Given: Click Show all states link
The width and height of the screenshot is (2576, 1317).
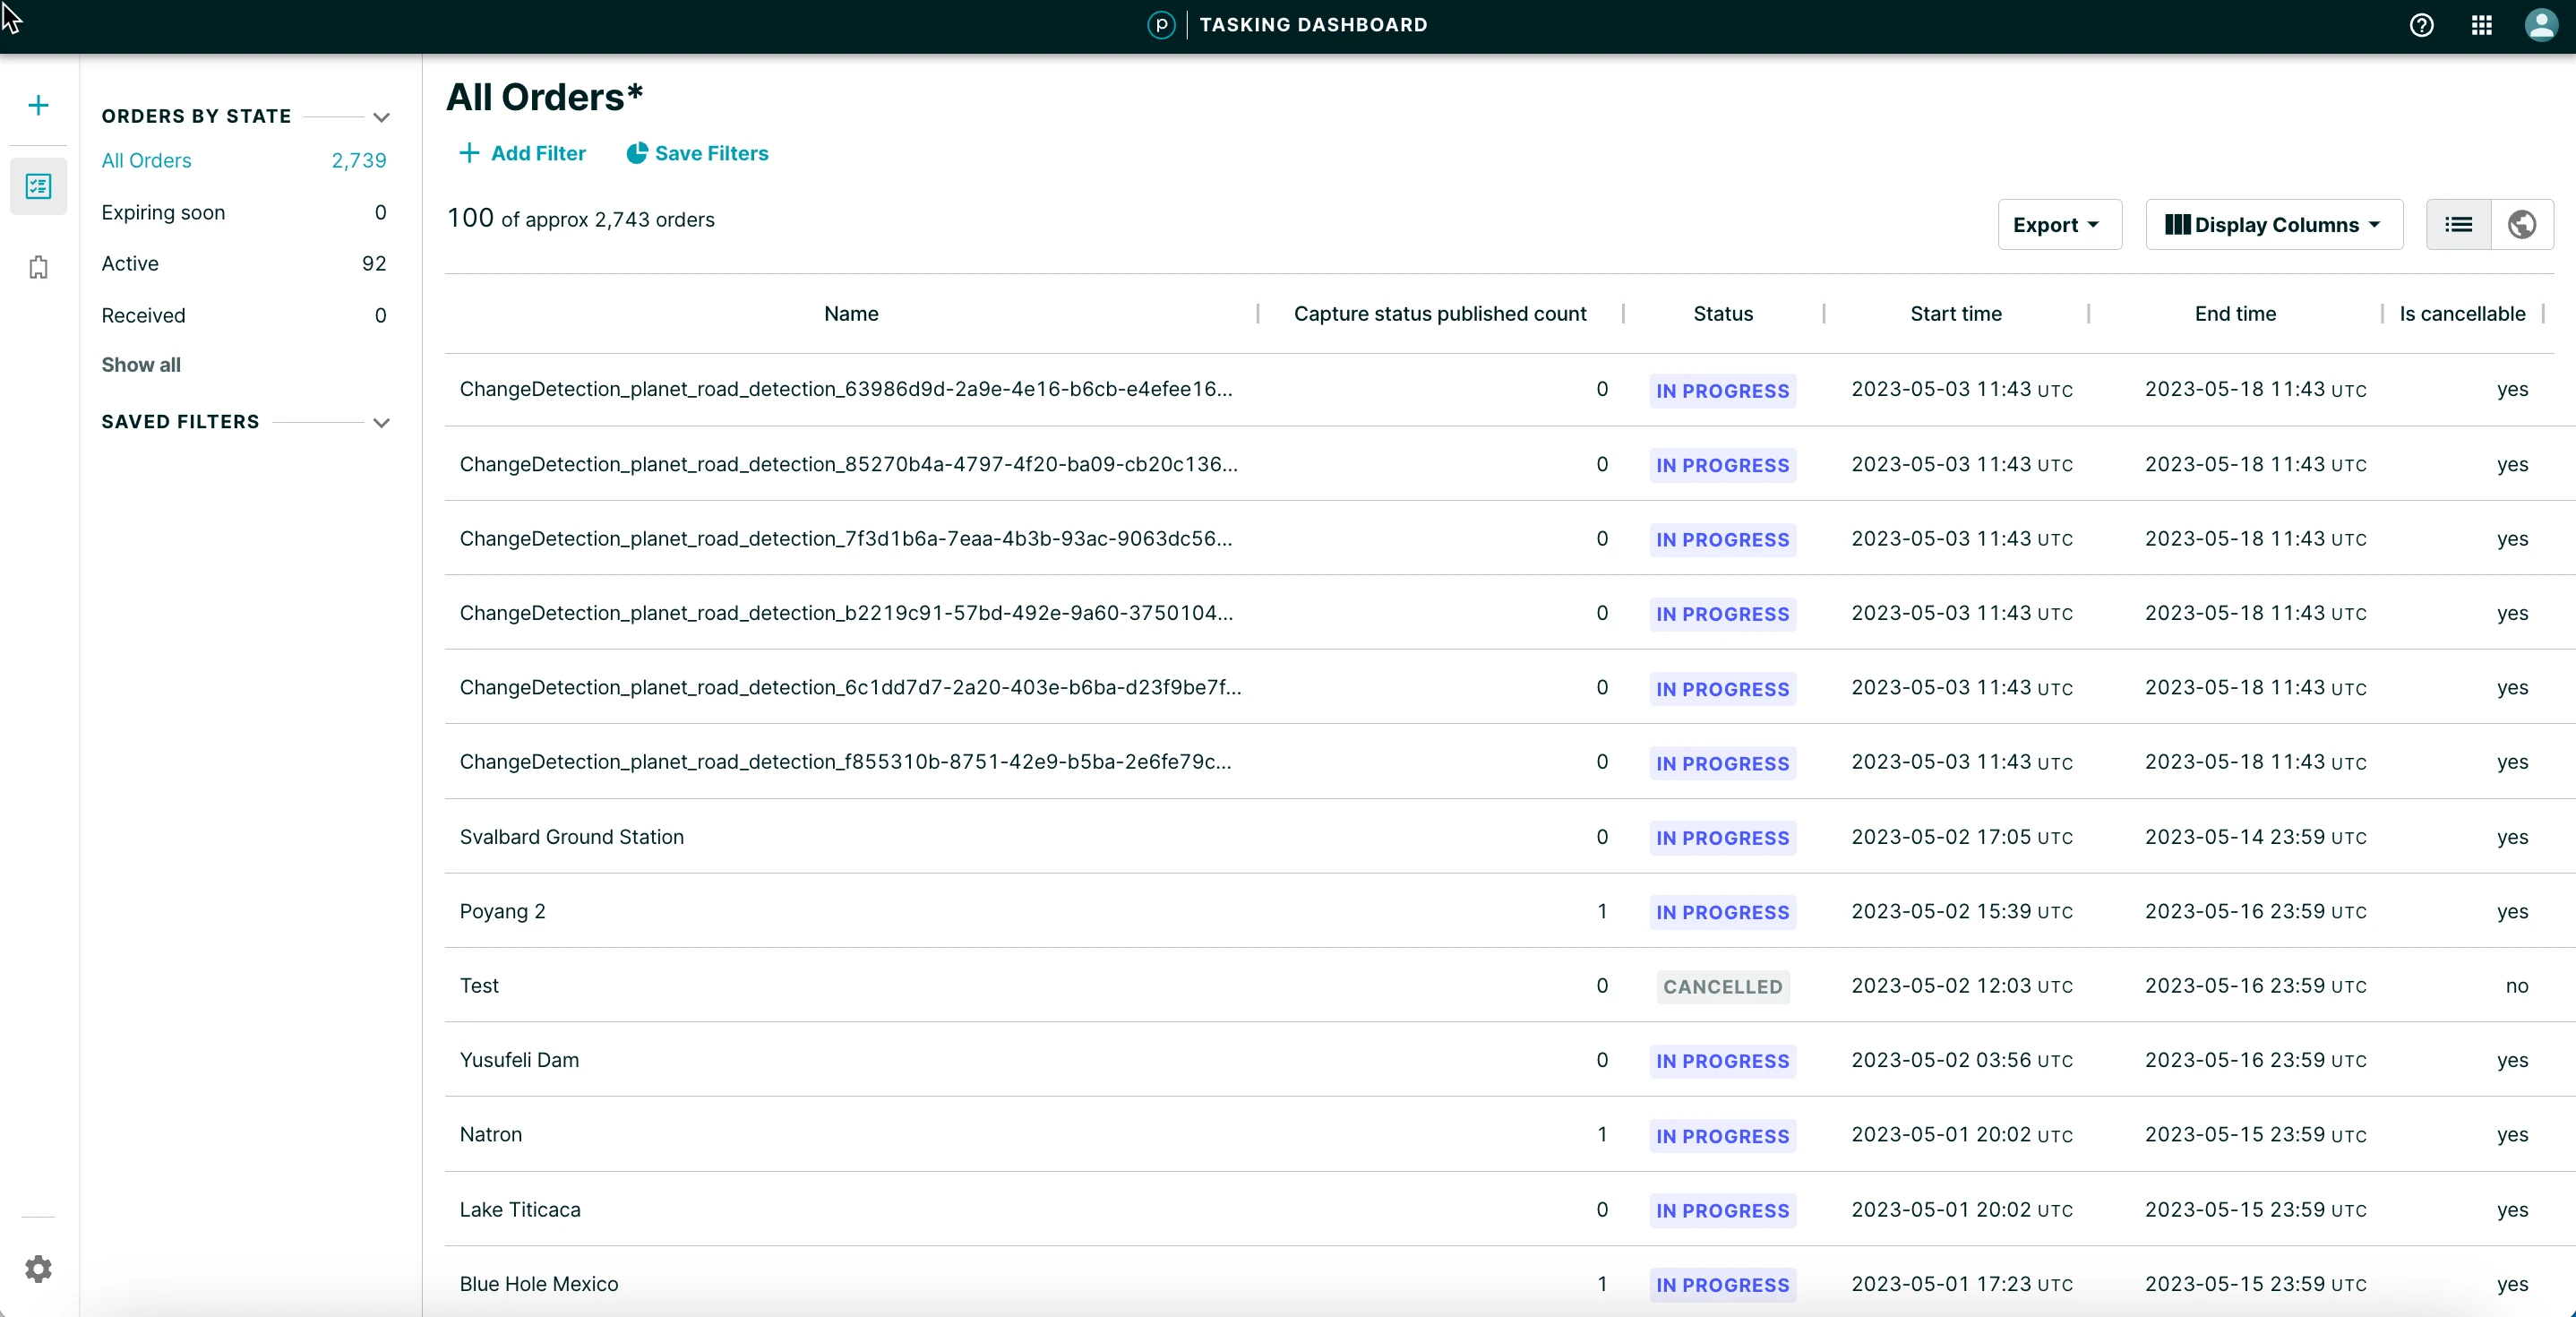Looking at the screenshot, I should pos(141,365).
